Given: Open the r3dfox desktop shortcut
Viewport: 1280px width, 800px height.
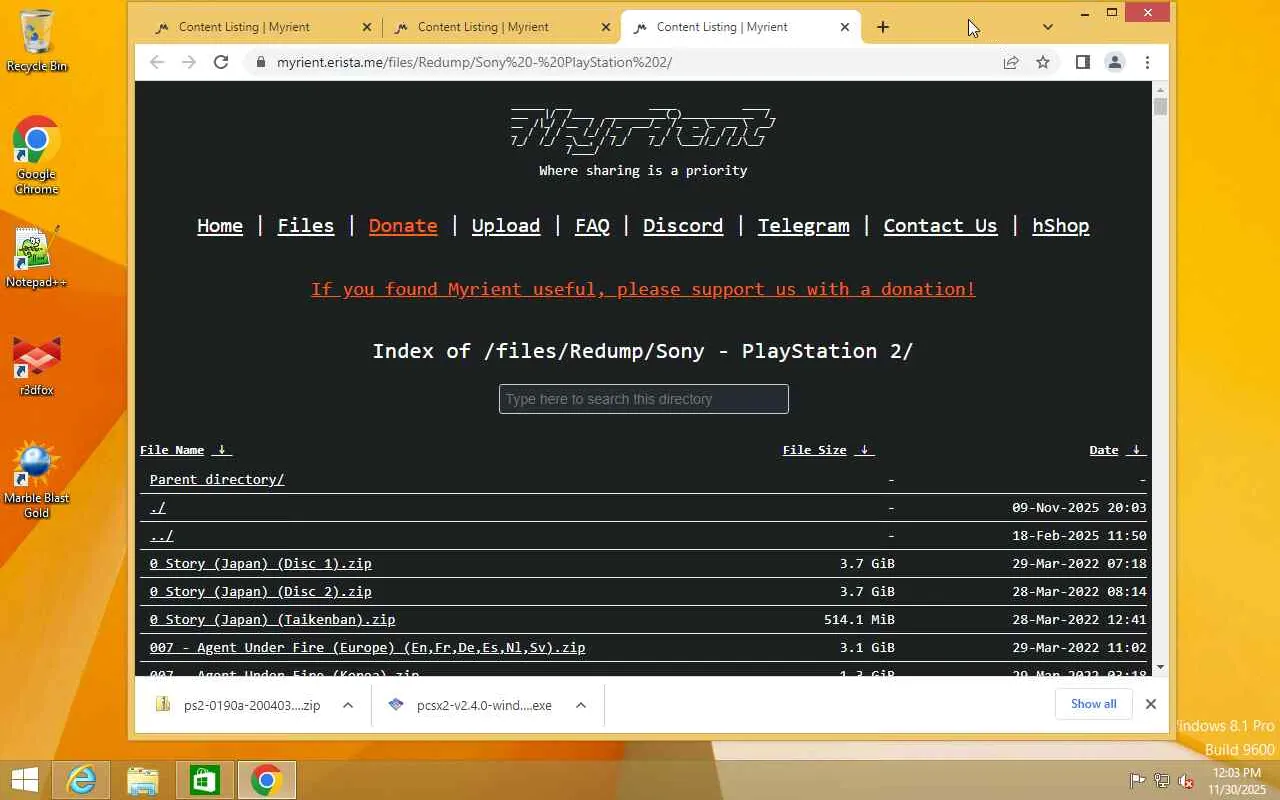Looking at the screenshot, I should pos(37,366).
